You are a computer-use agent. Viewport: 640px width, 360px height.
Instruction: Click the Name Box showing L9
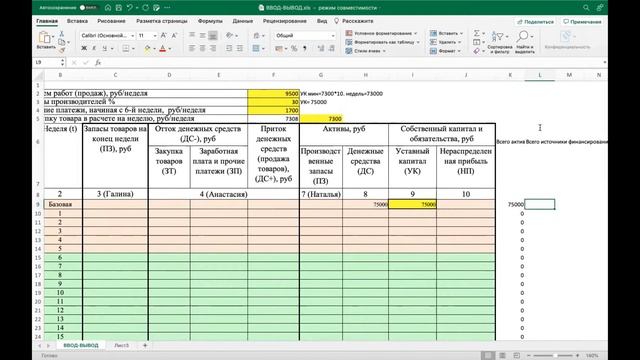tap(47, 62)
